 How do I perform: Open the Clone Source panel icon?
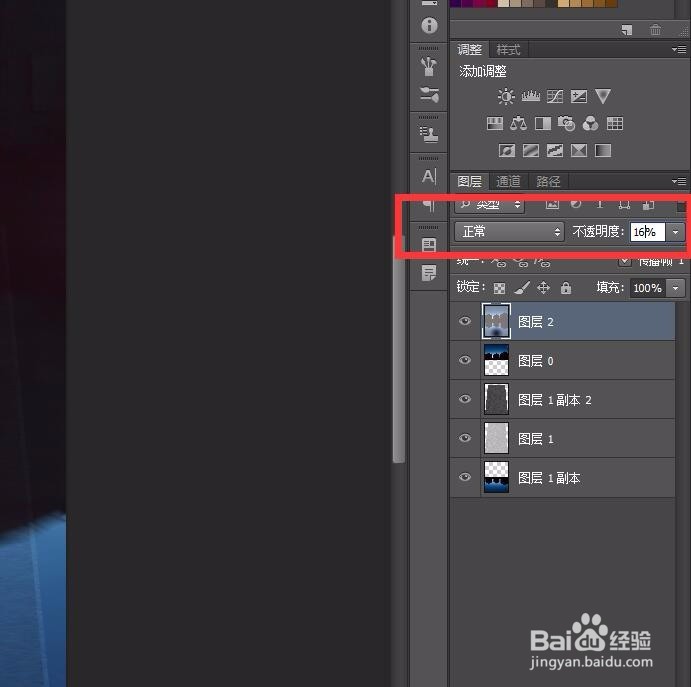[429, 134]
